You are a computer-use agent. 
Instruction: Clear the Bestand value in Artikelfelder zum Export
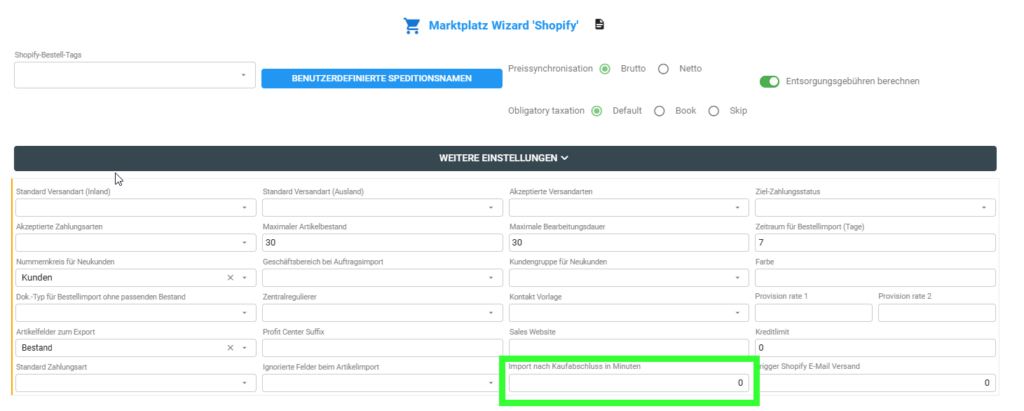pos(230,348)
